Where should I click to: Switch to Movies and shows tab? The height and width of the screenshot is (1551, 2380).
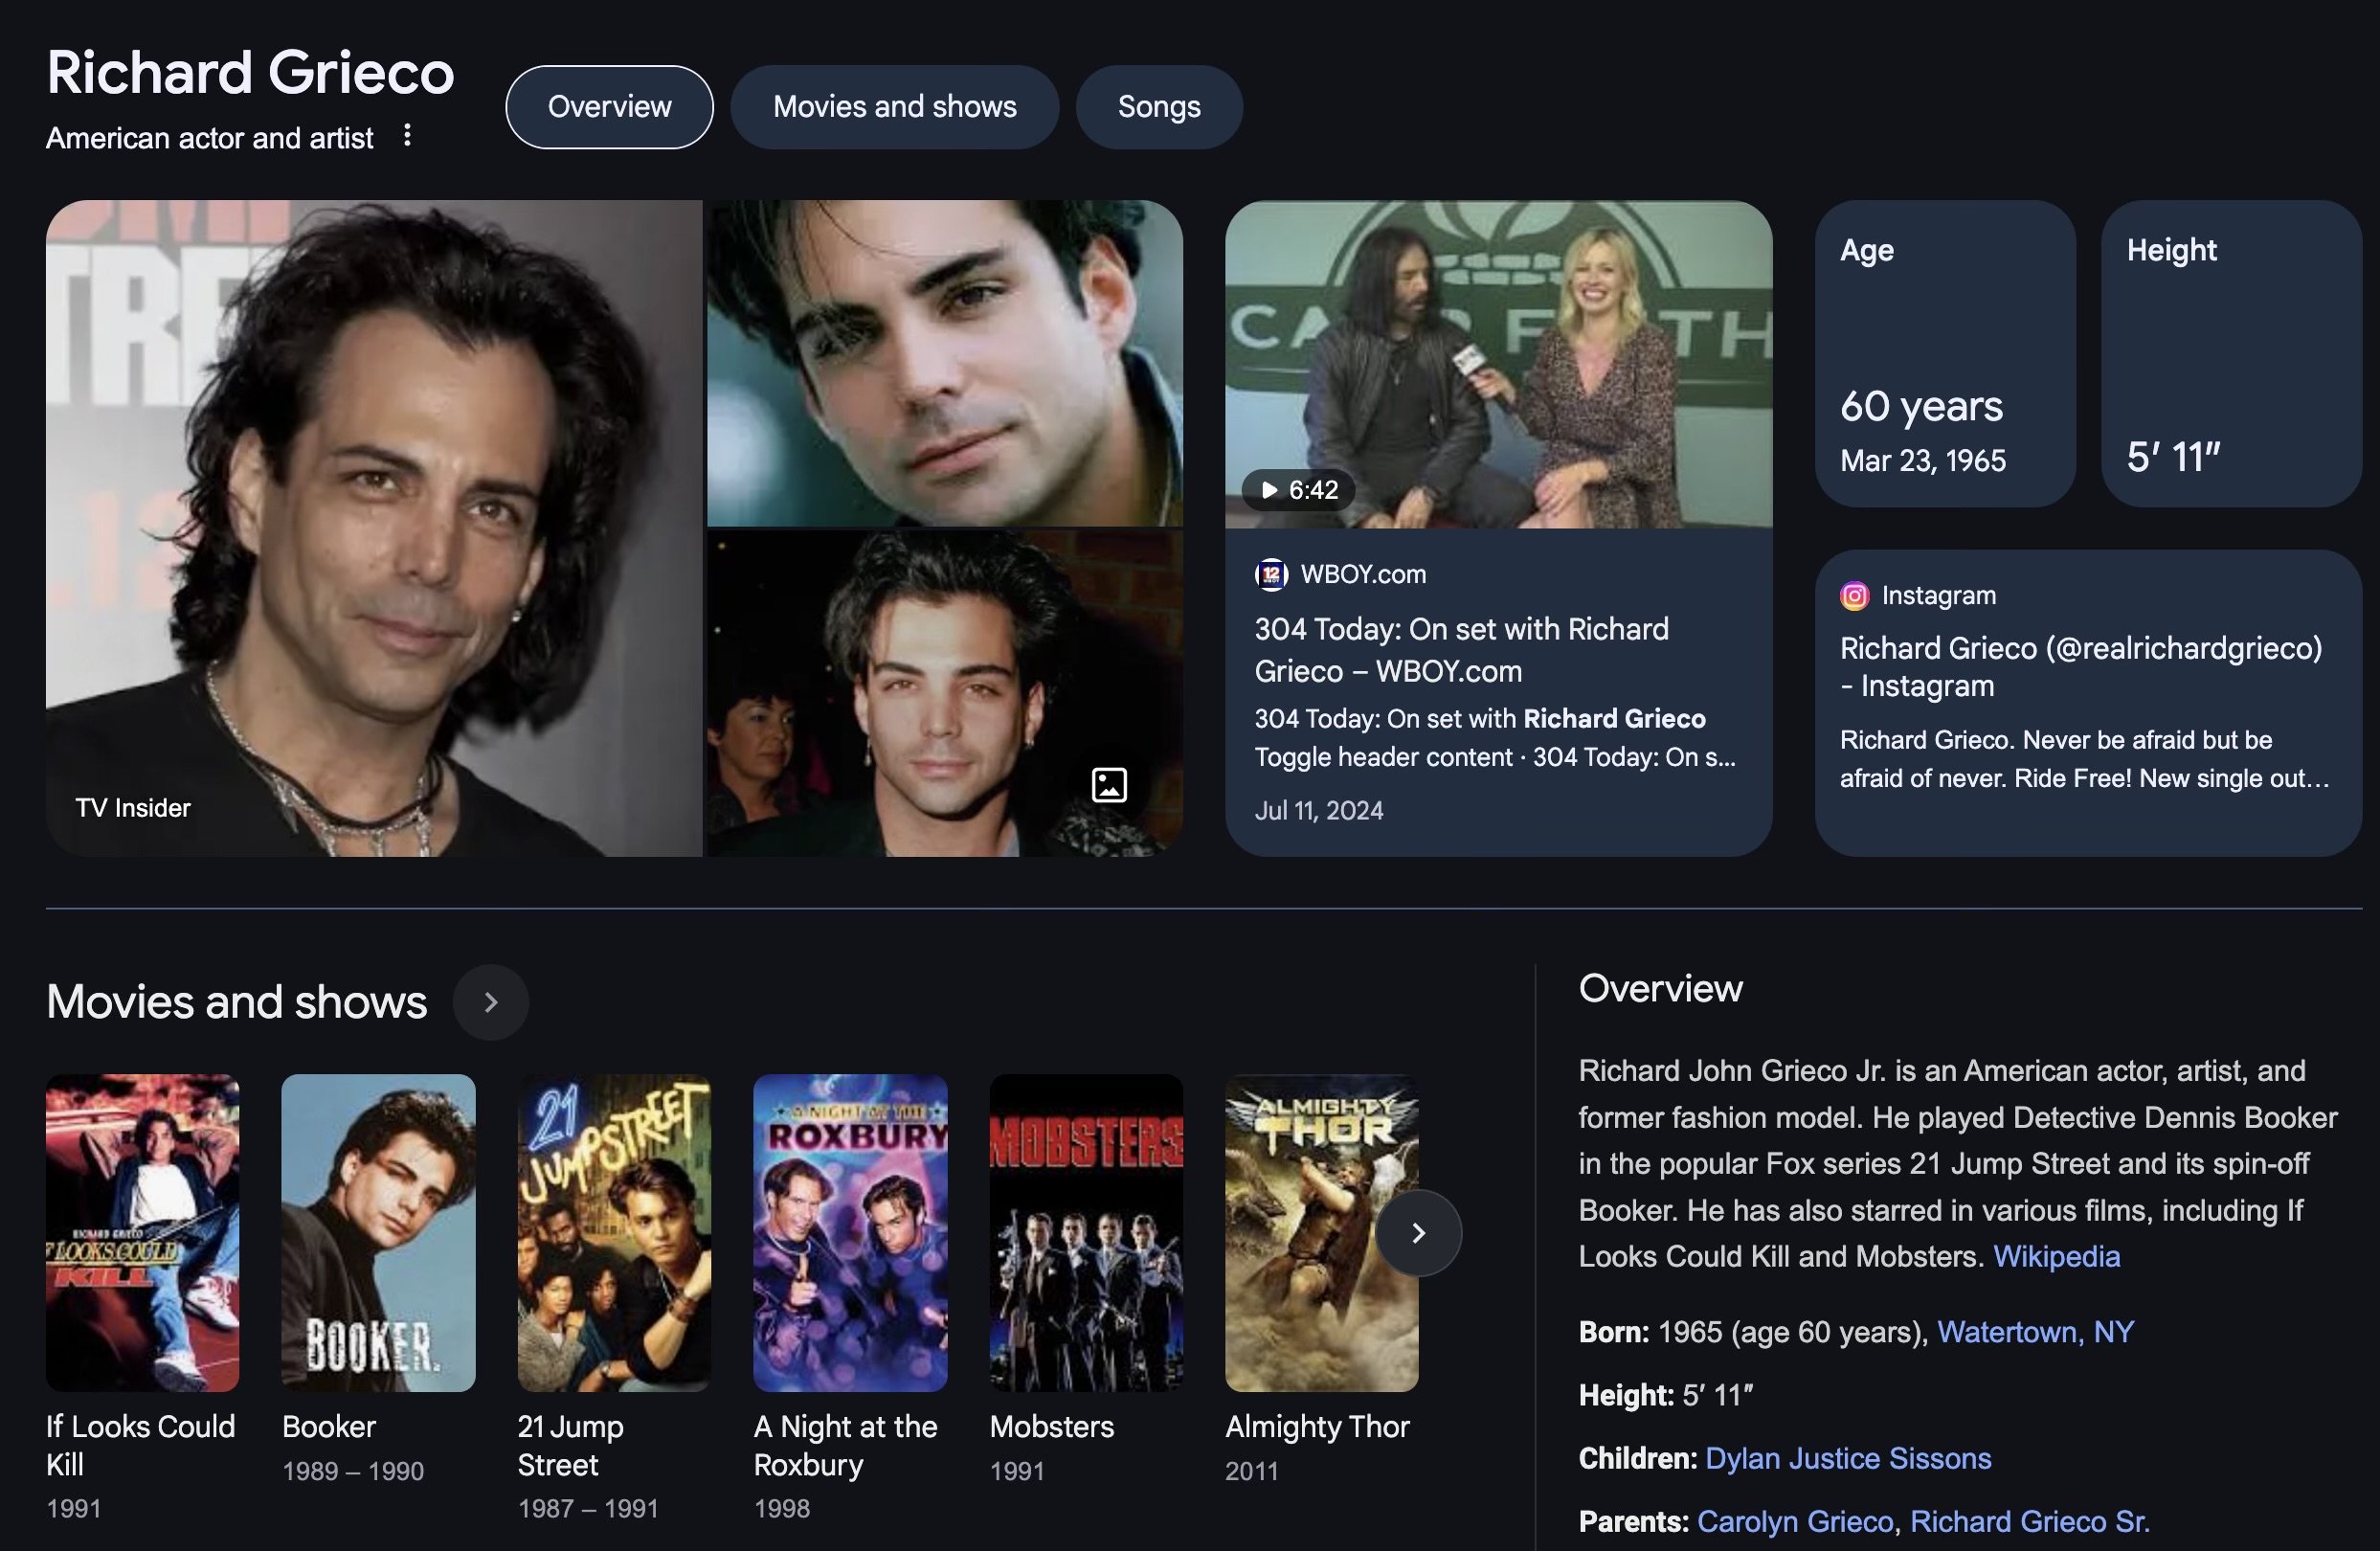click(894, 107)
